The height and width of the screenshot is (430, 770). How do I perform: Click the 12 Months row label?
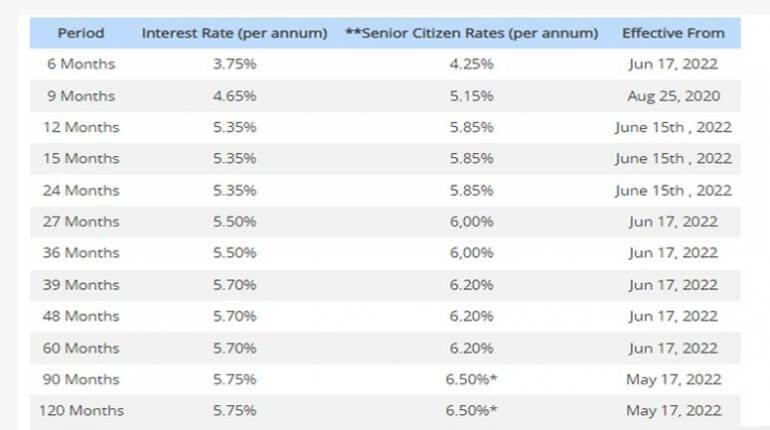pyautogui.click(x=81, y=127)
